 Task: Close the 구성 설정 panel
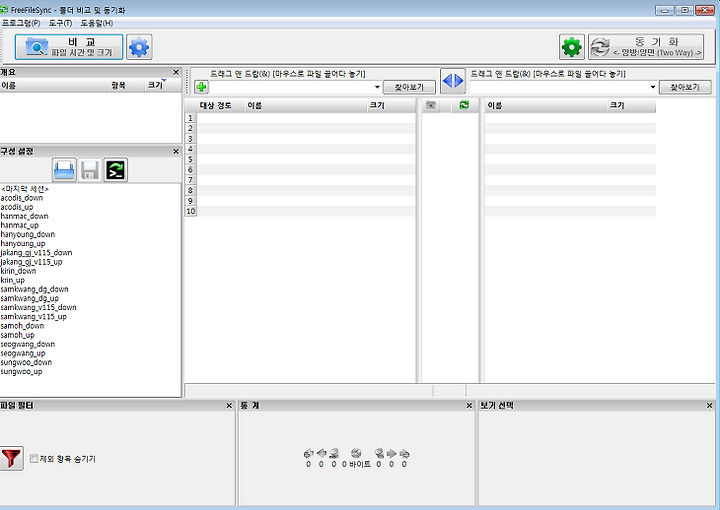(x=176, y=151)
